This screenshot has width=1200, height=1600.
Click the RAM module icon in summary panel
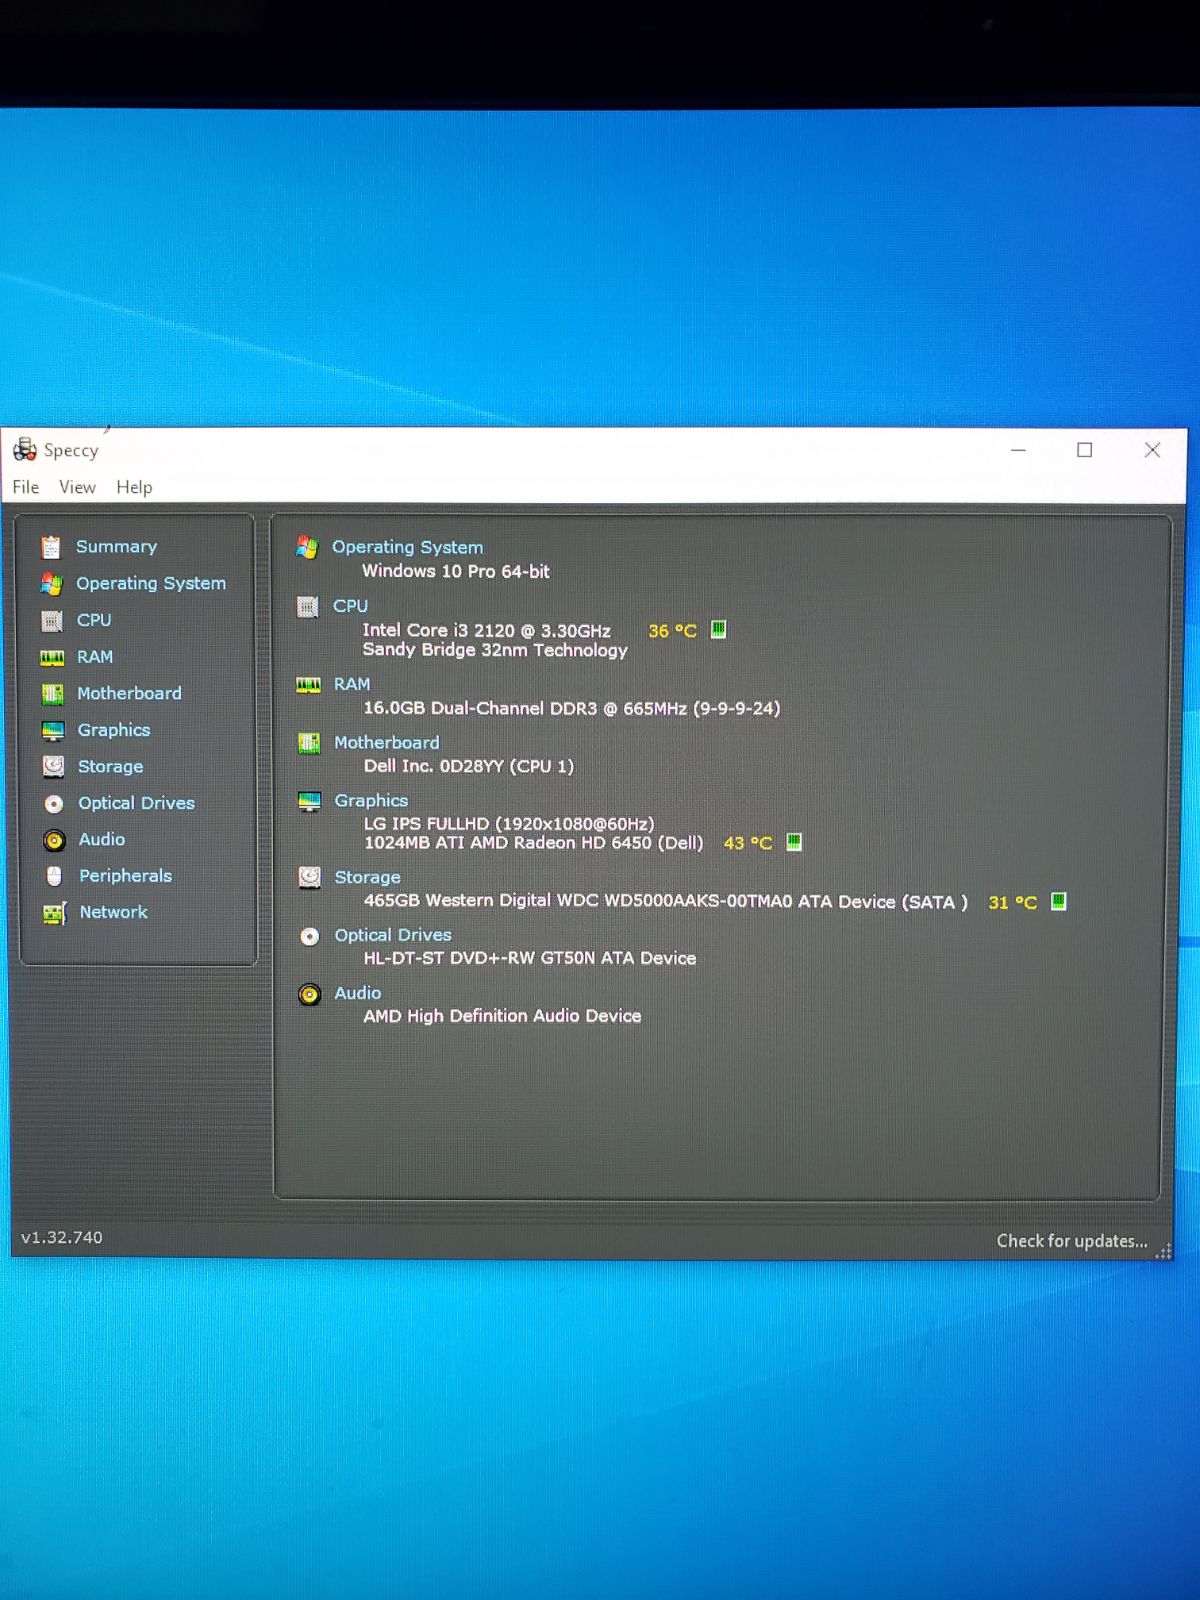(308, 684)
